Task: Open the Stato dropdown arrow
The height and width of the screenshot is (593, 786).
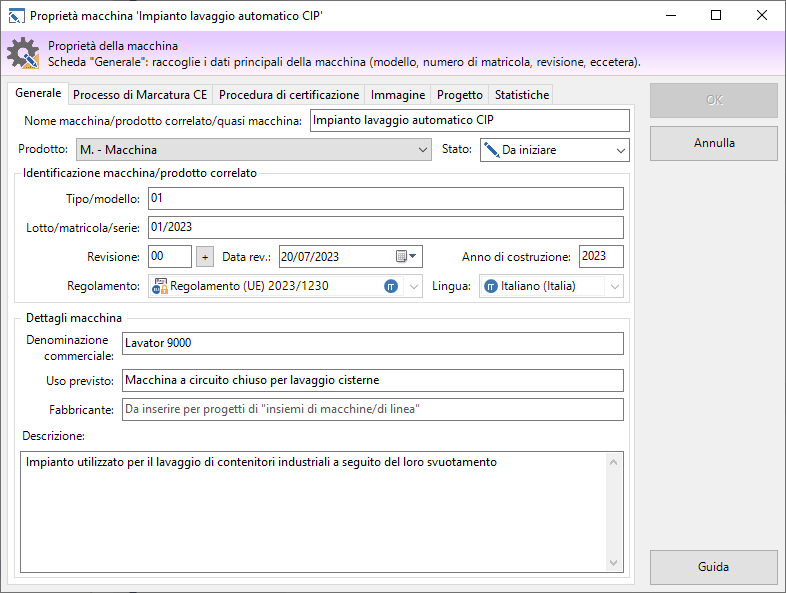Action: coord(621,150)
